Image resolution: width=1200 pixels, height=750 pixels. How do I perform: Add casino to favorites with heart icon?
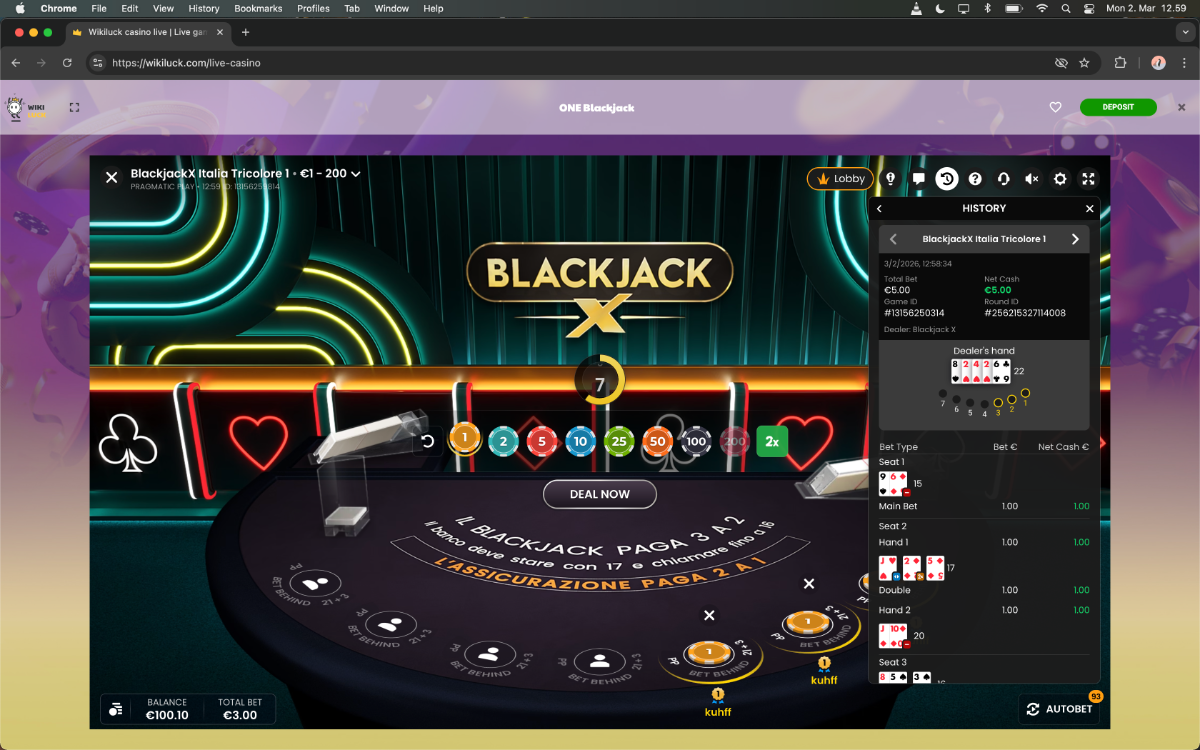point(1055,107)
